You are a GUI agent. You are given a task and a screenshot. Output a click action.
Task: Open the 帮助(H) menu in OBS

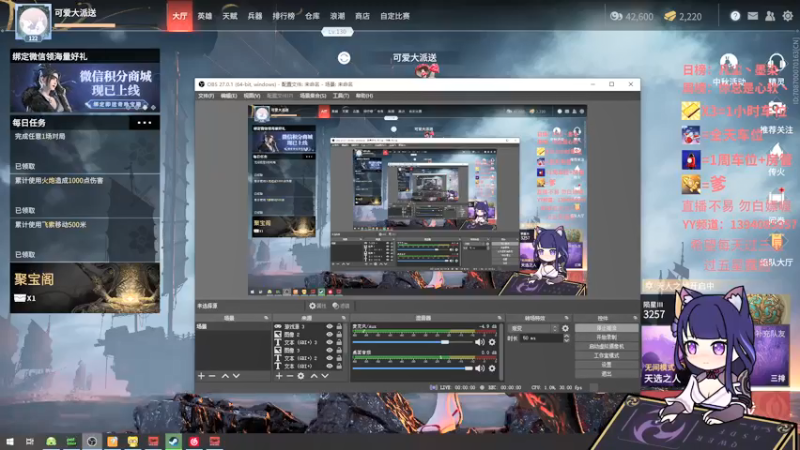pyautogui.click(x=364, y=96)
